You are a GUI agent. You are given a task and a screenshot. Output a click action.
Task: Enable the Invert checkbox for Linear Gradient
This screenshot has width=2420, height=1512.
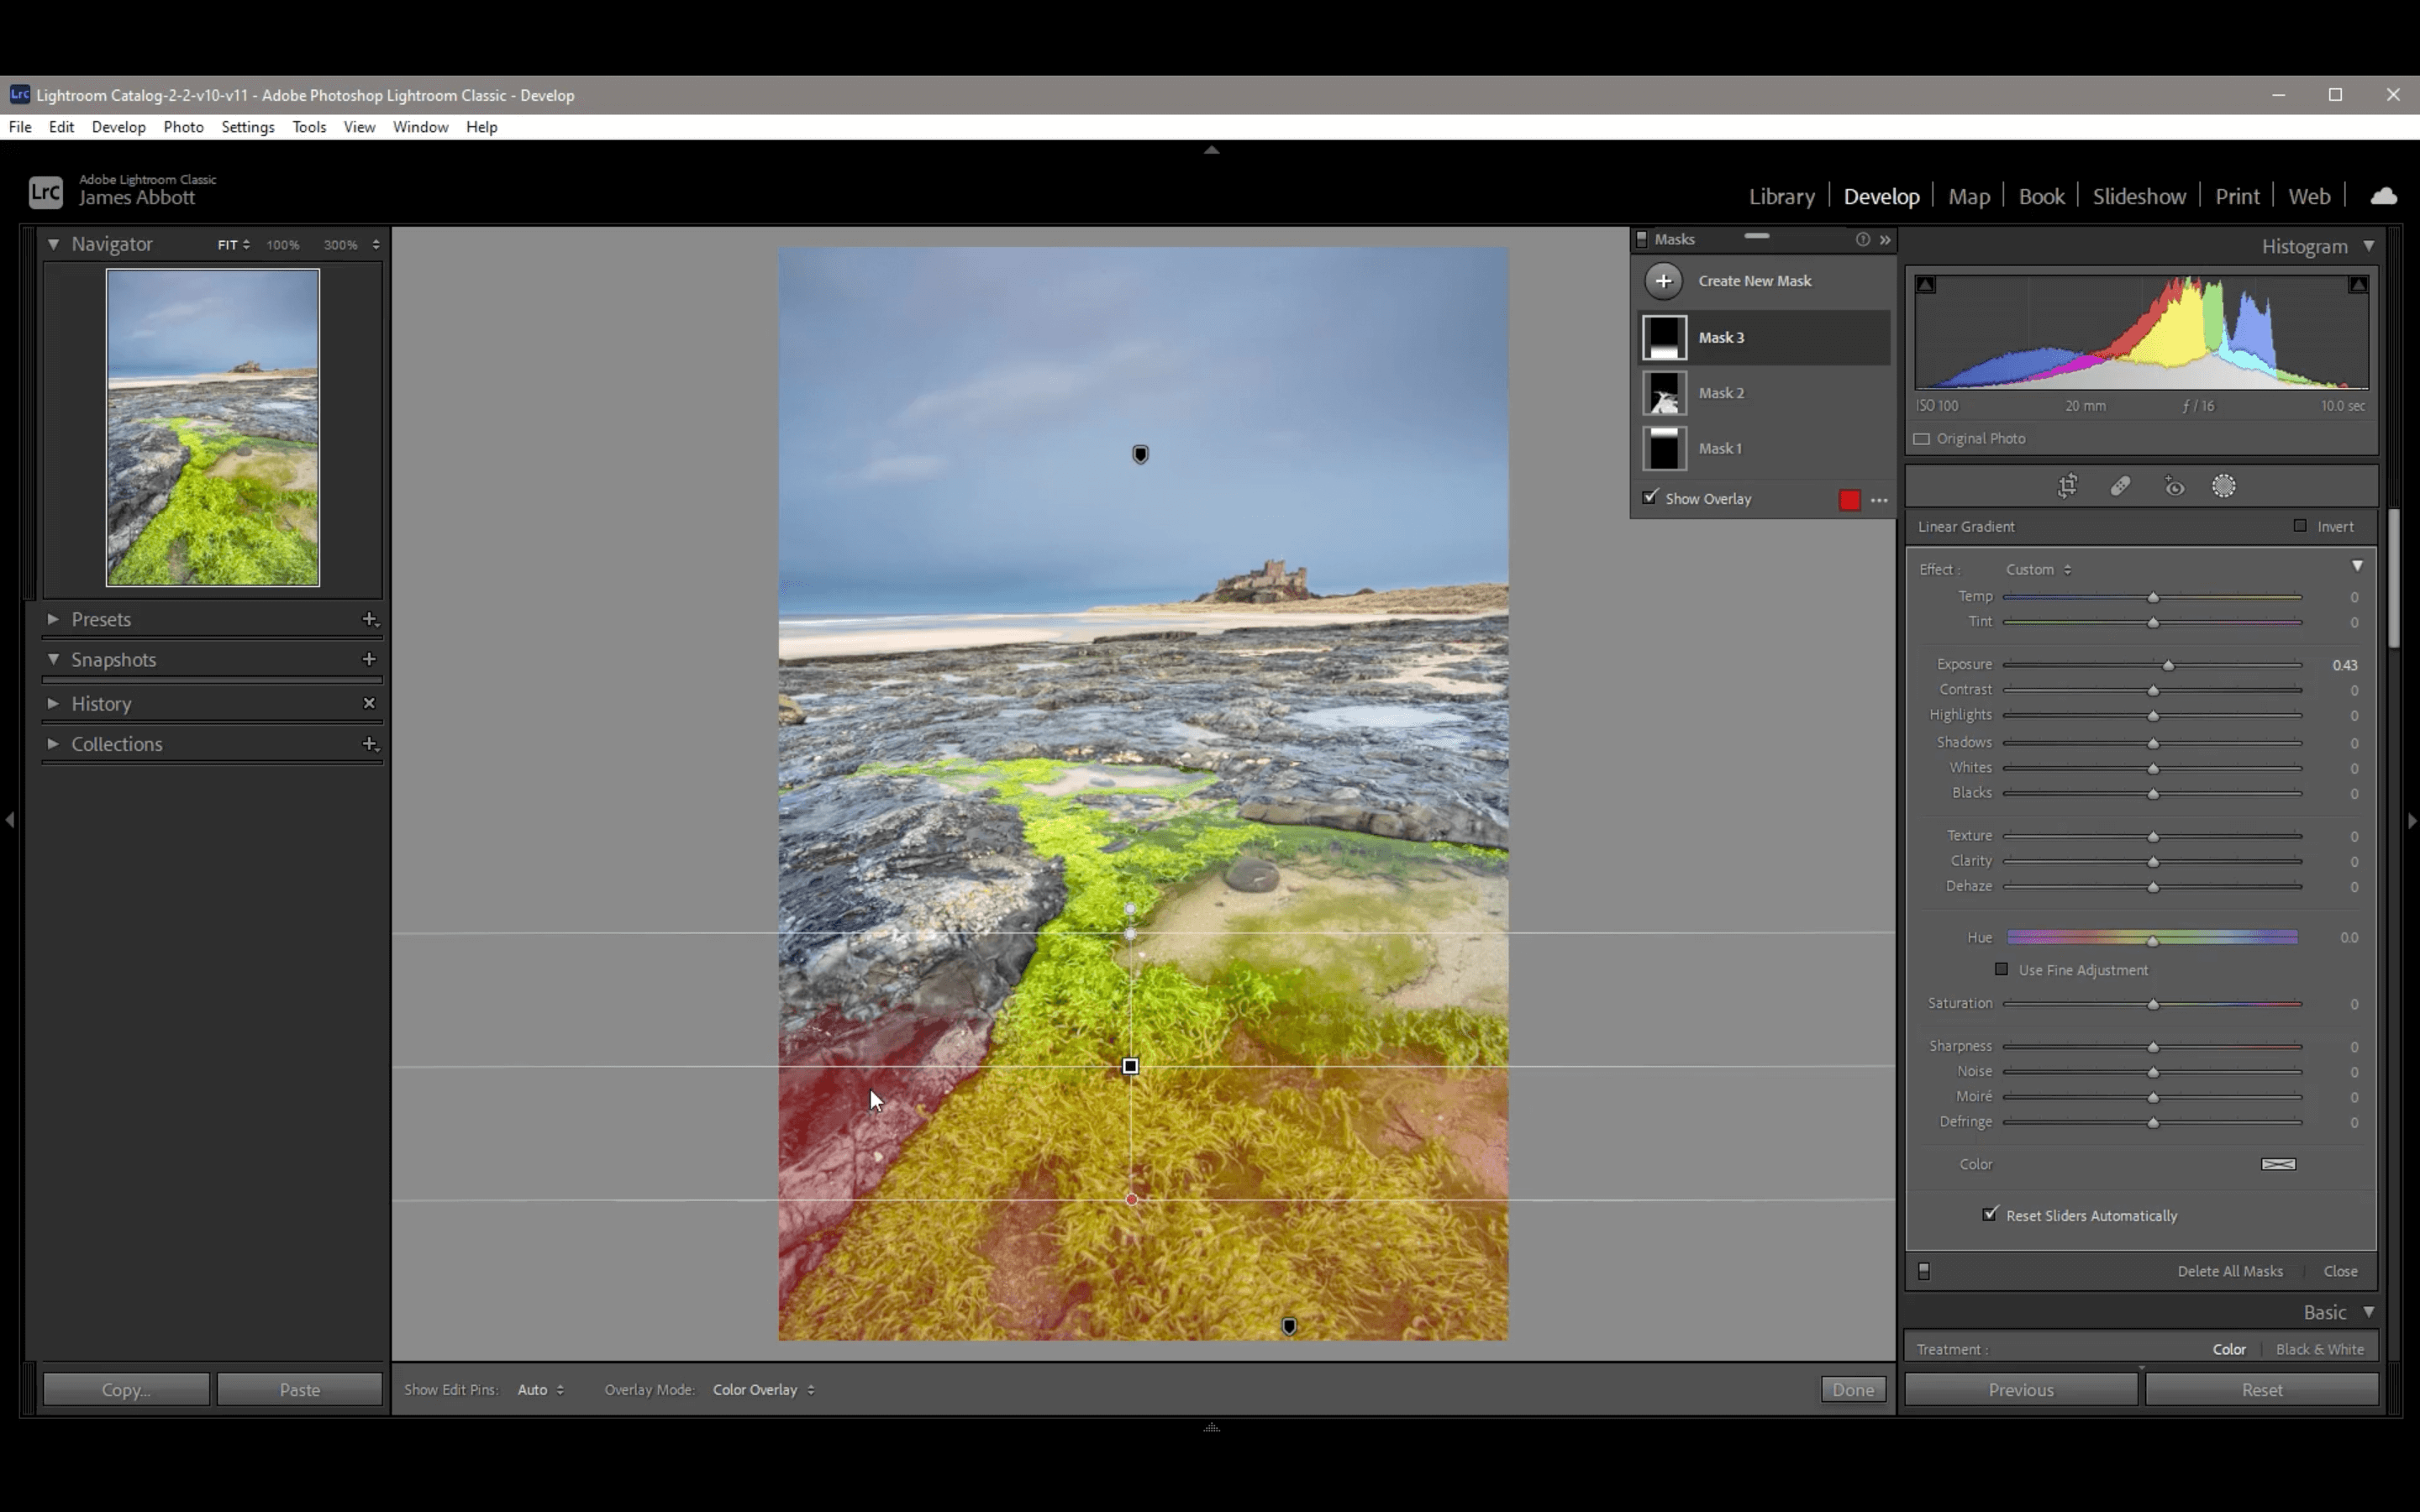tap(2299, 525)
